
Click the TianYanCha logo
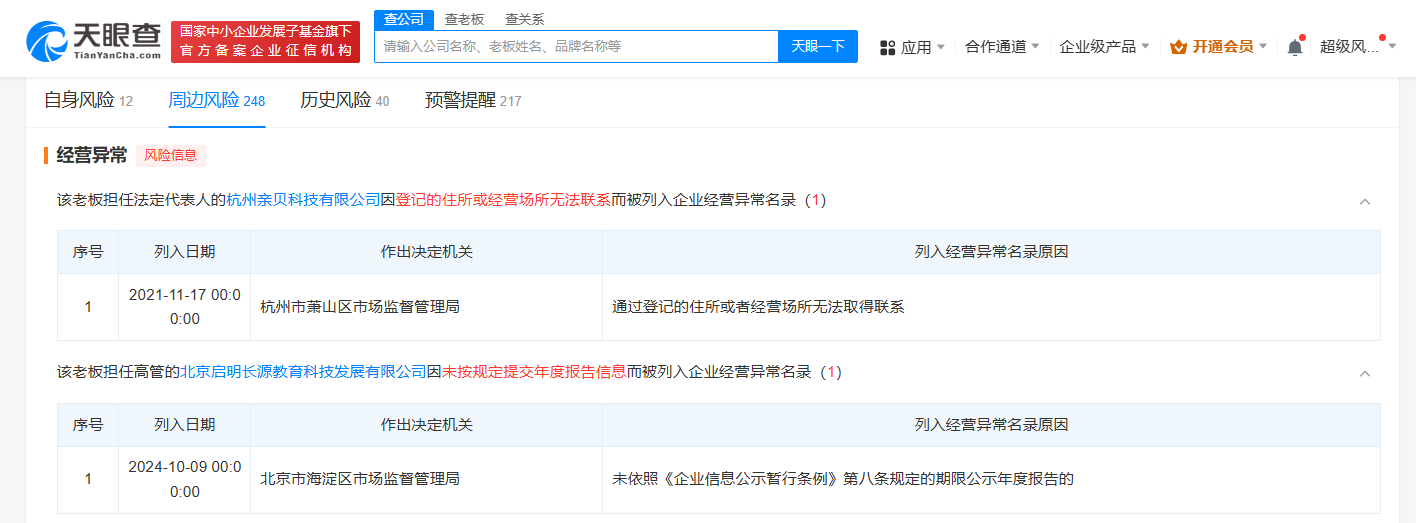(94, 41)
